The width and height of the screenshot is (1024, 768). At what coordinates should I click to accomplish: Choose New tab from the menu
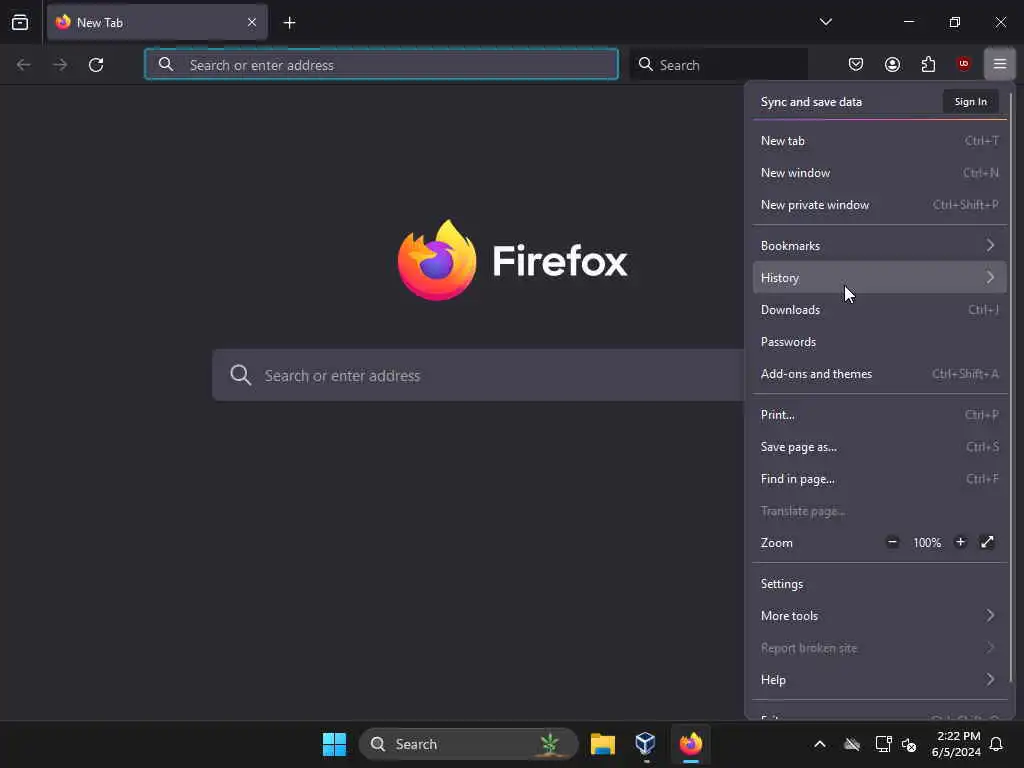click(880, 141)
